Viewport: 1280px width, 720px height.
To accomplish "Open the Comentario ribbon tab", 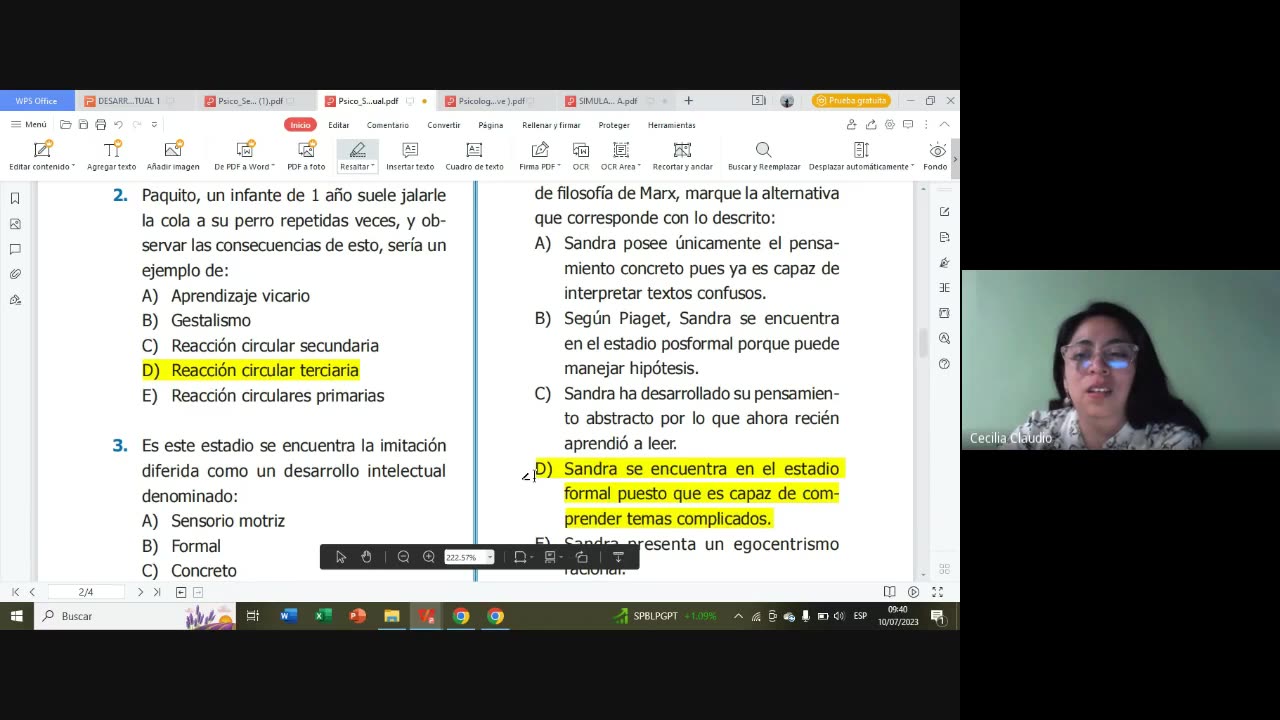I will coord(388,125).
